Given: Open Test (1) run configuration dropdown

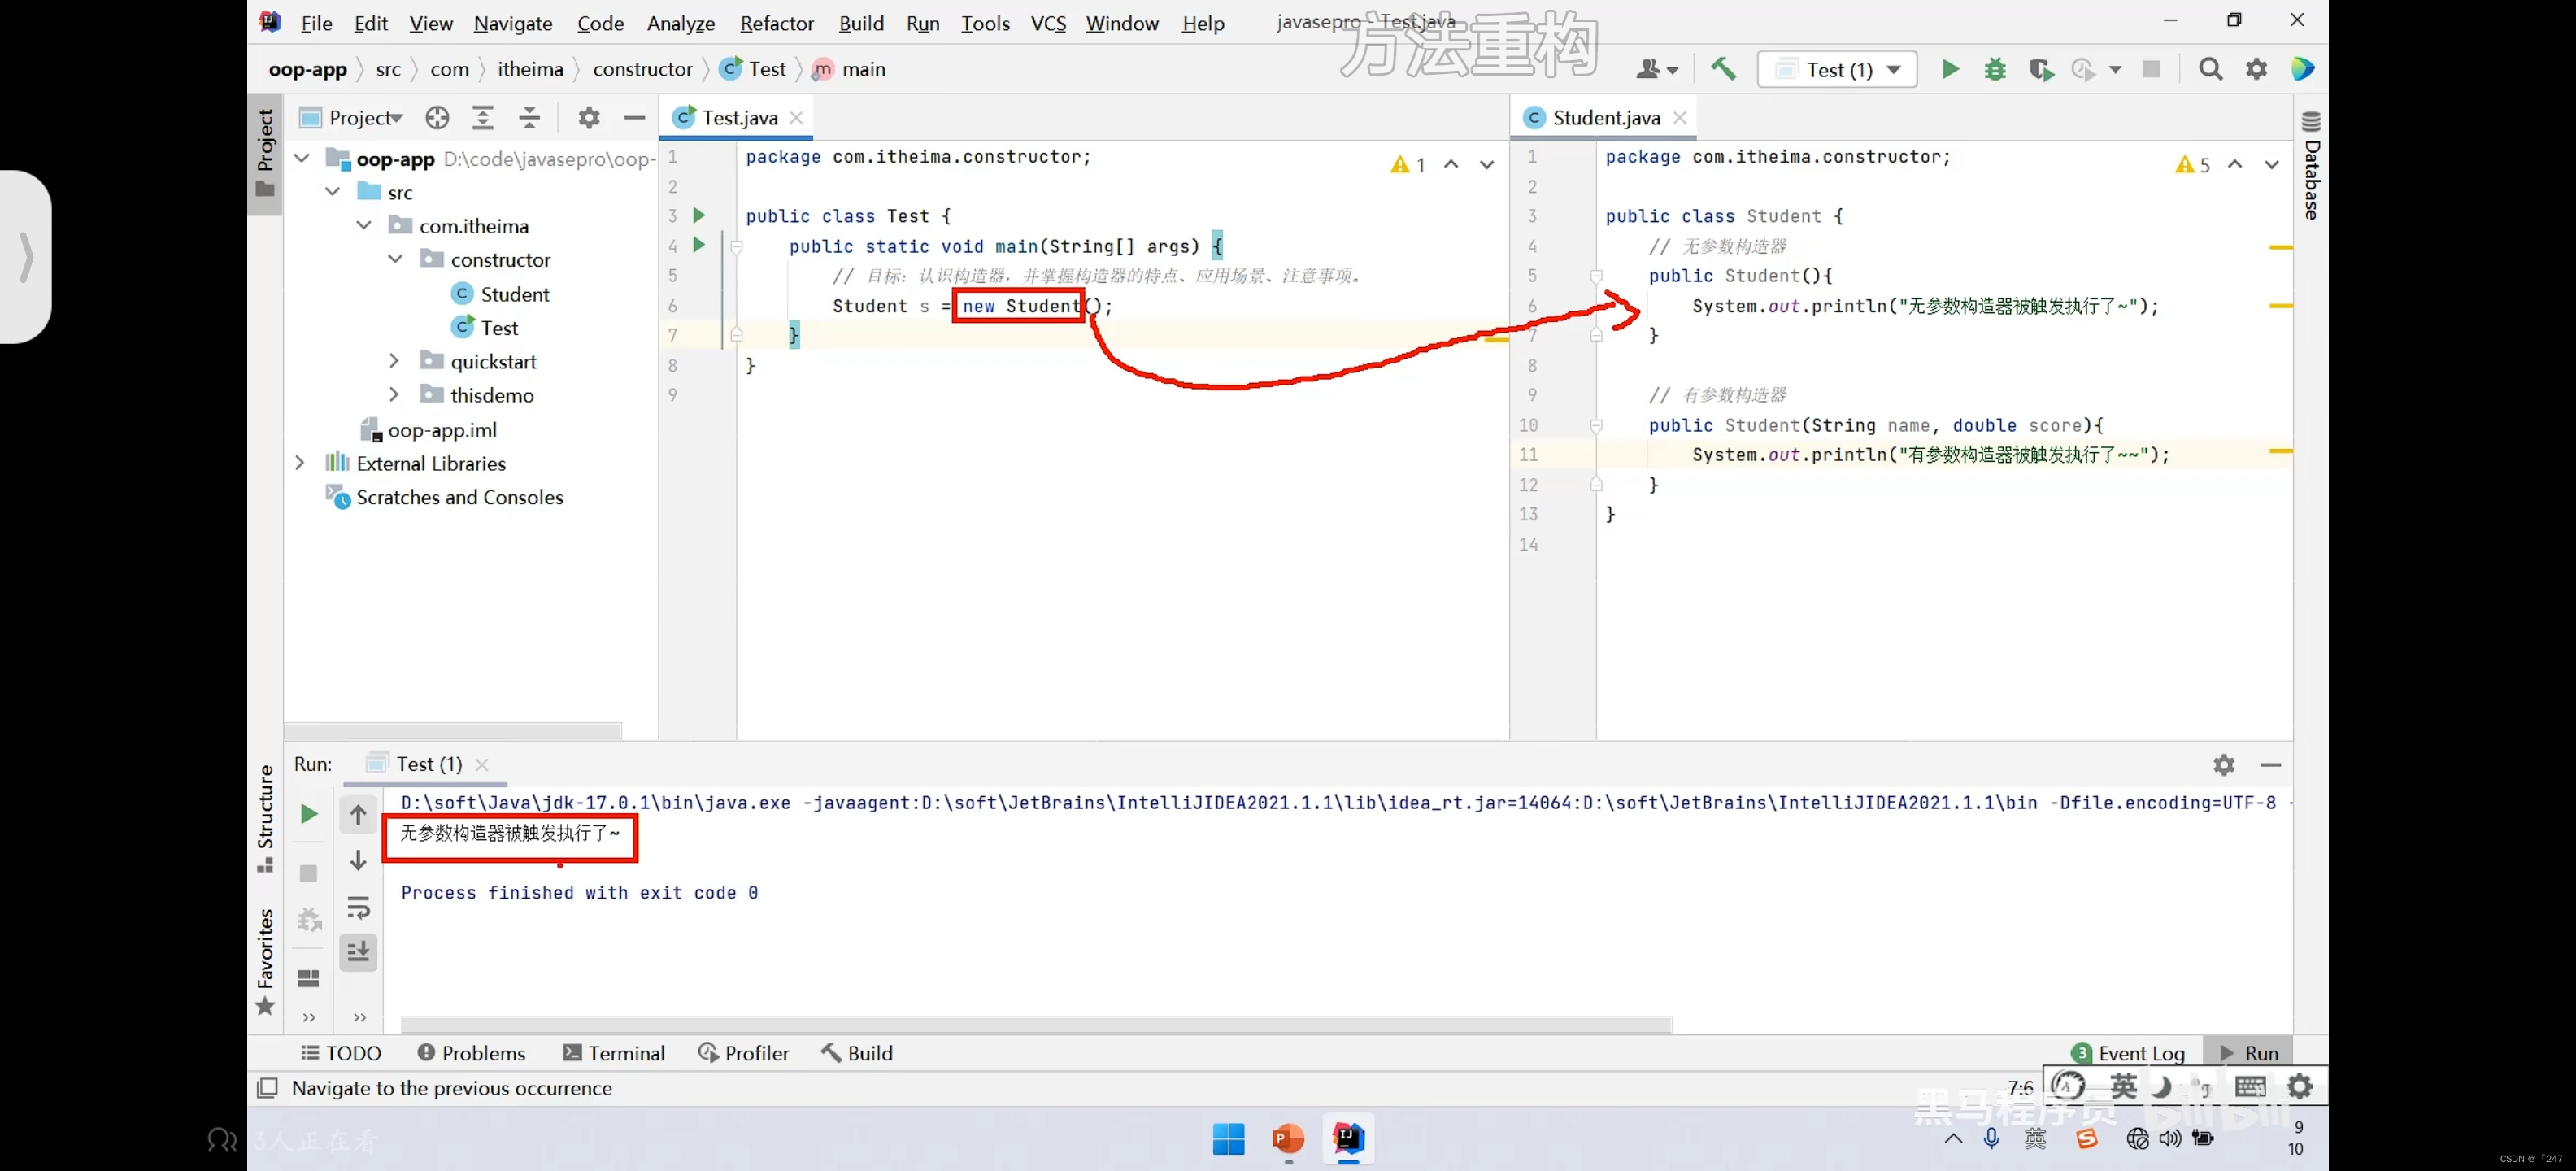Looking at the screenshot, I should coord(1837,69).
